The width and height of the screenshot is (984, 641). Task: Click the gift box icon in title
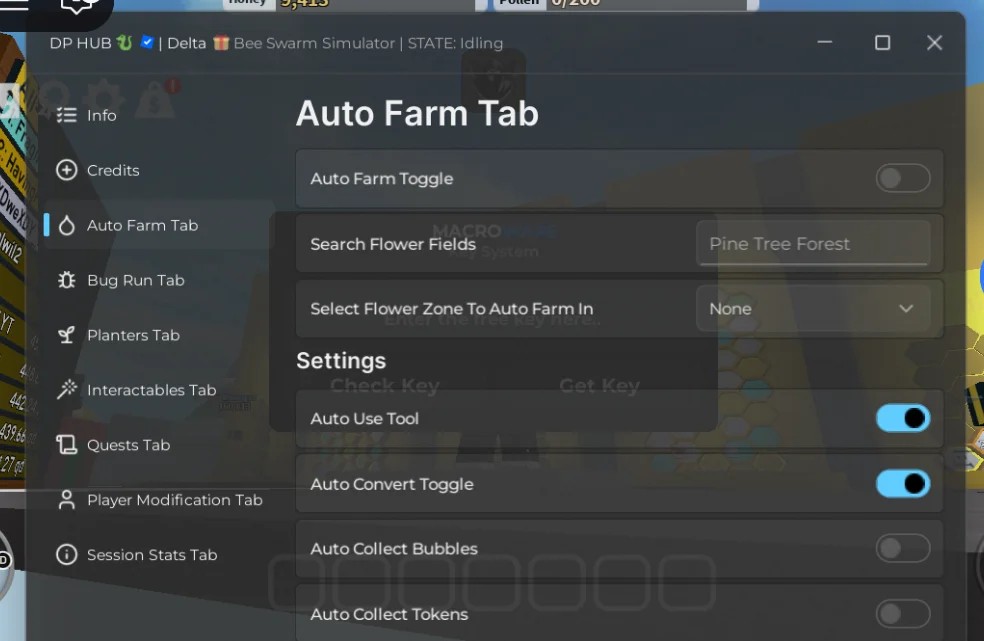point(221,43)
